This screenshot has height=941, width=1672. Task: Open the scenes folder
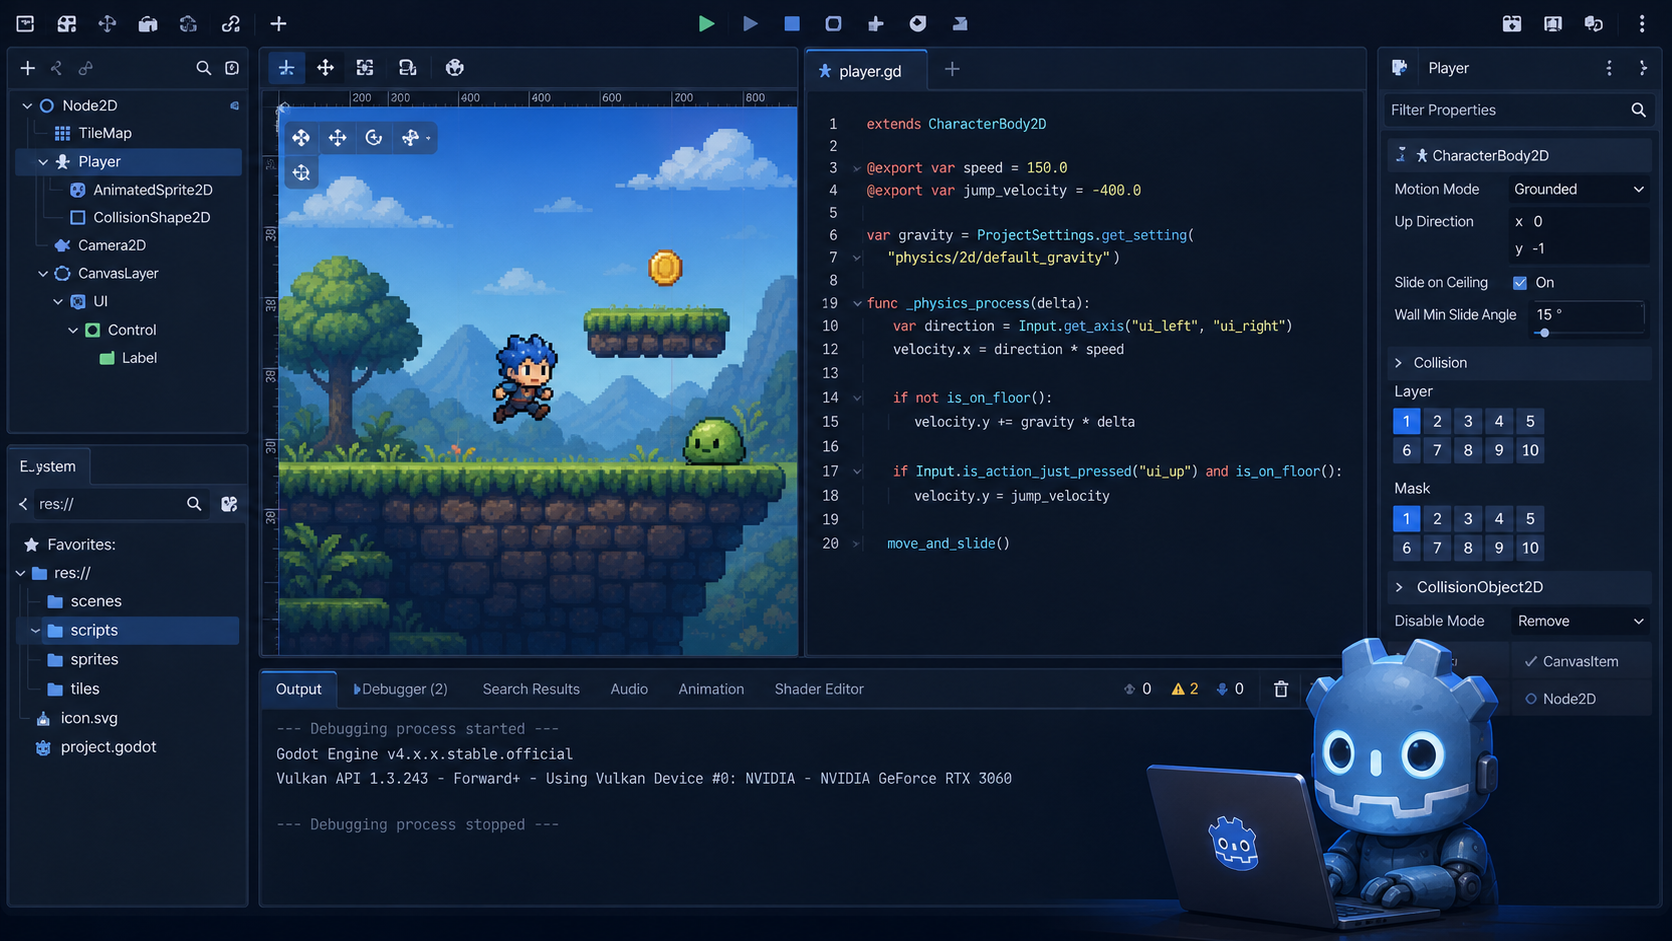85,601
